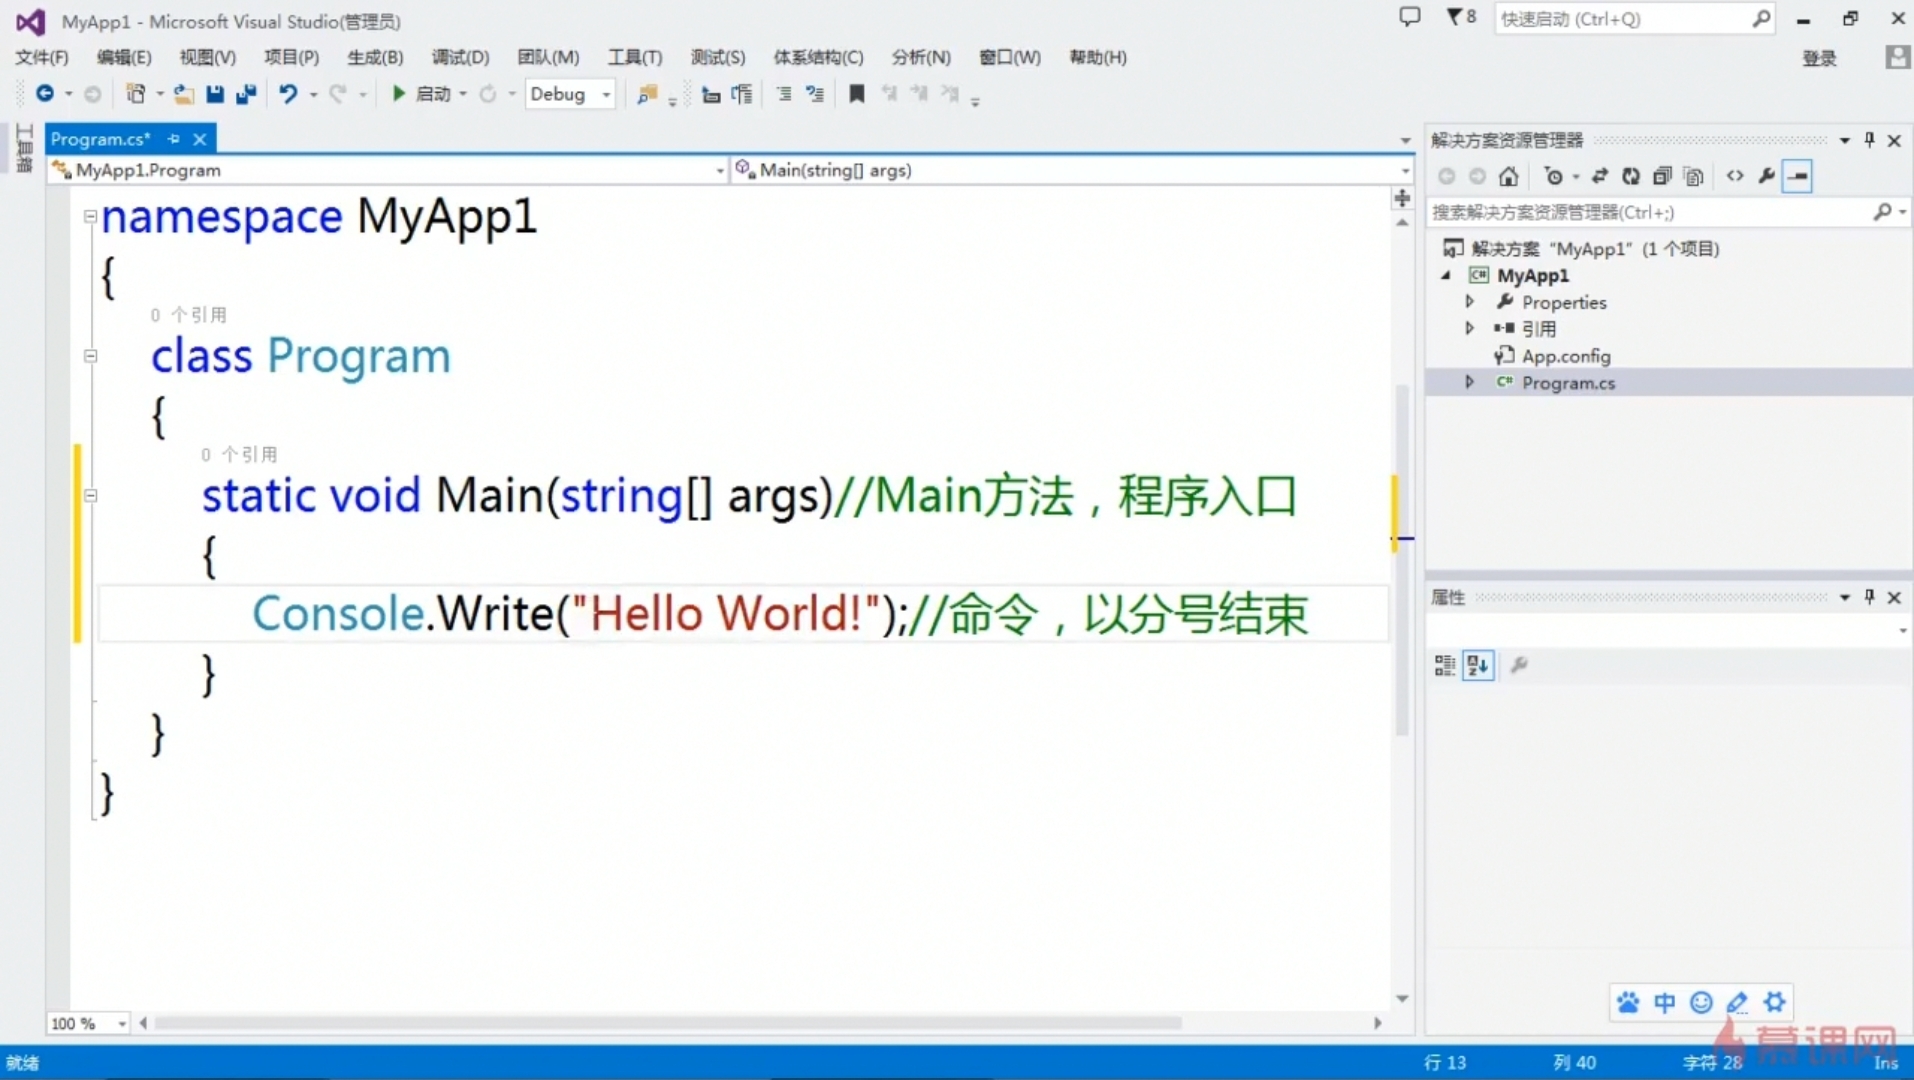Screen dimensions: 1914x1080
Task: Pin the Program.cs tab
Action: pyautogui.click(x=174, y=139)
